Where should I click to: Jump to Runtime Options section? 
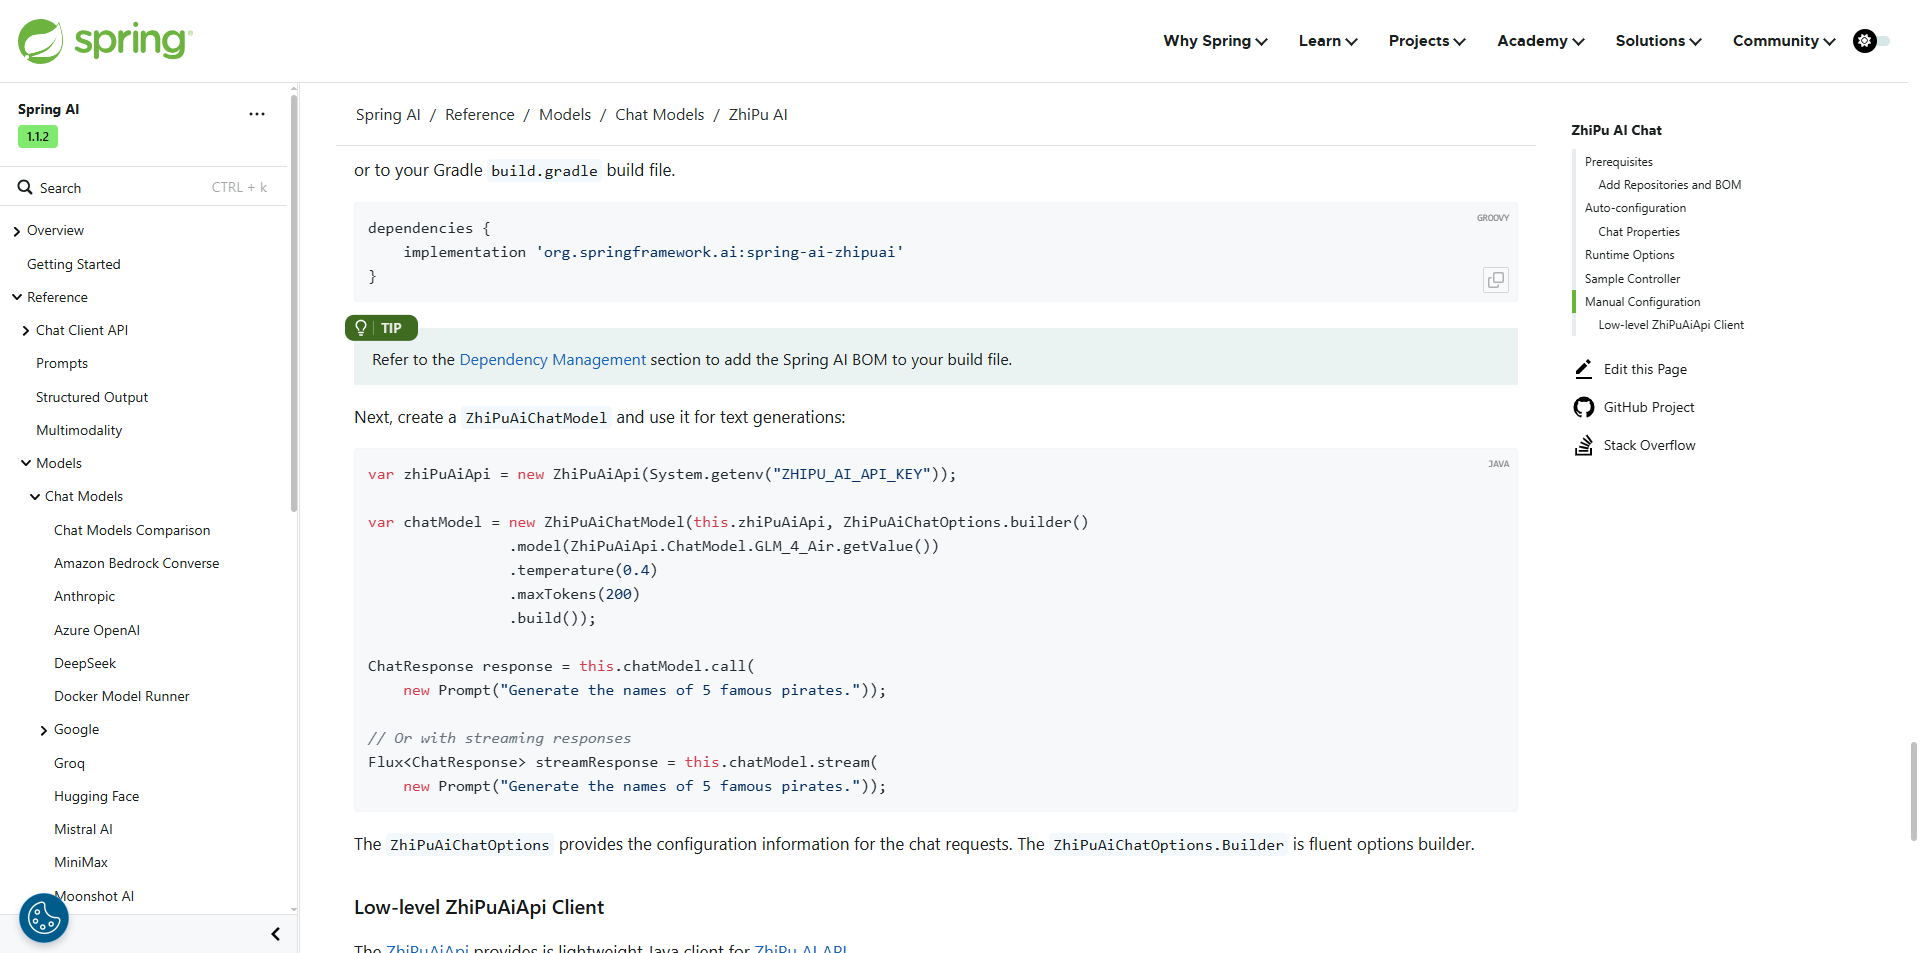[x=1630, y=255]
